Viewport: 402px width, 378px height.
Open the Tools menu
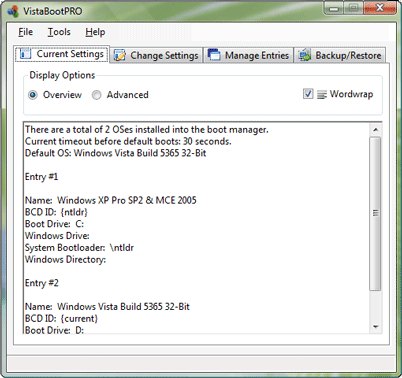59,32
